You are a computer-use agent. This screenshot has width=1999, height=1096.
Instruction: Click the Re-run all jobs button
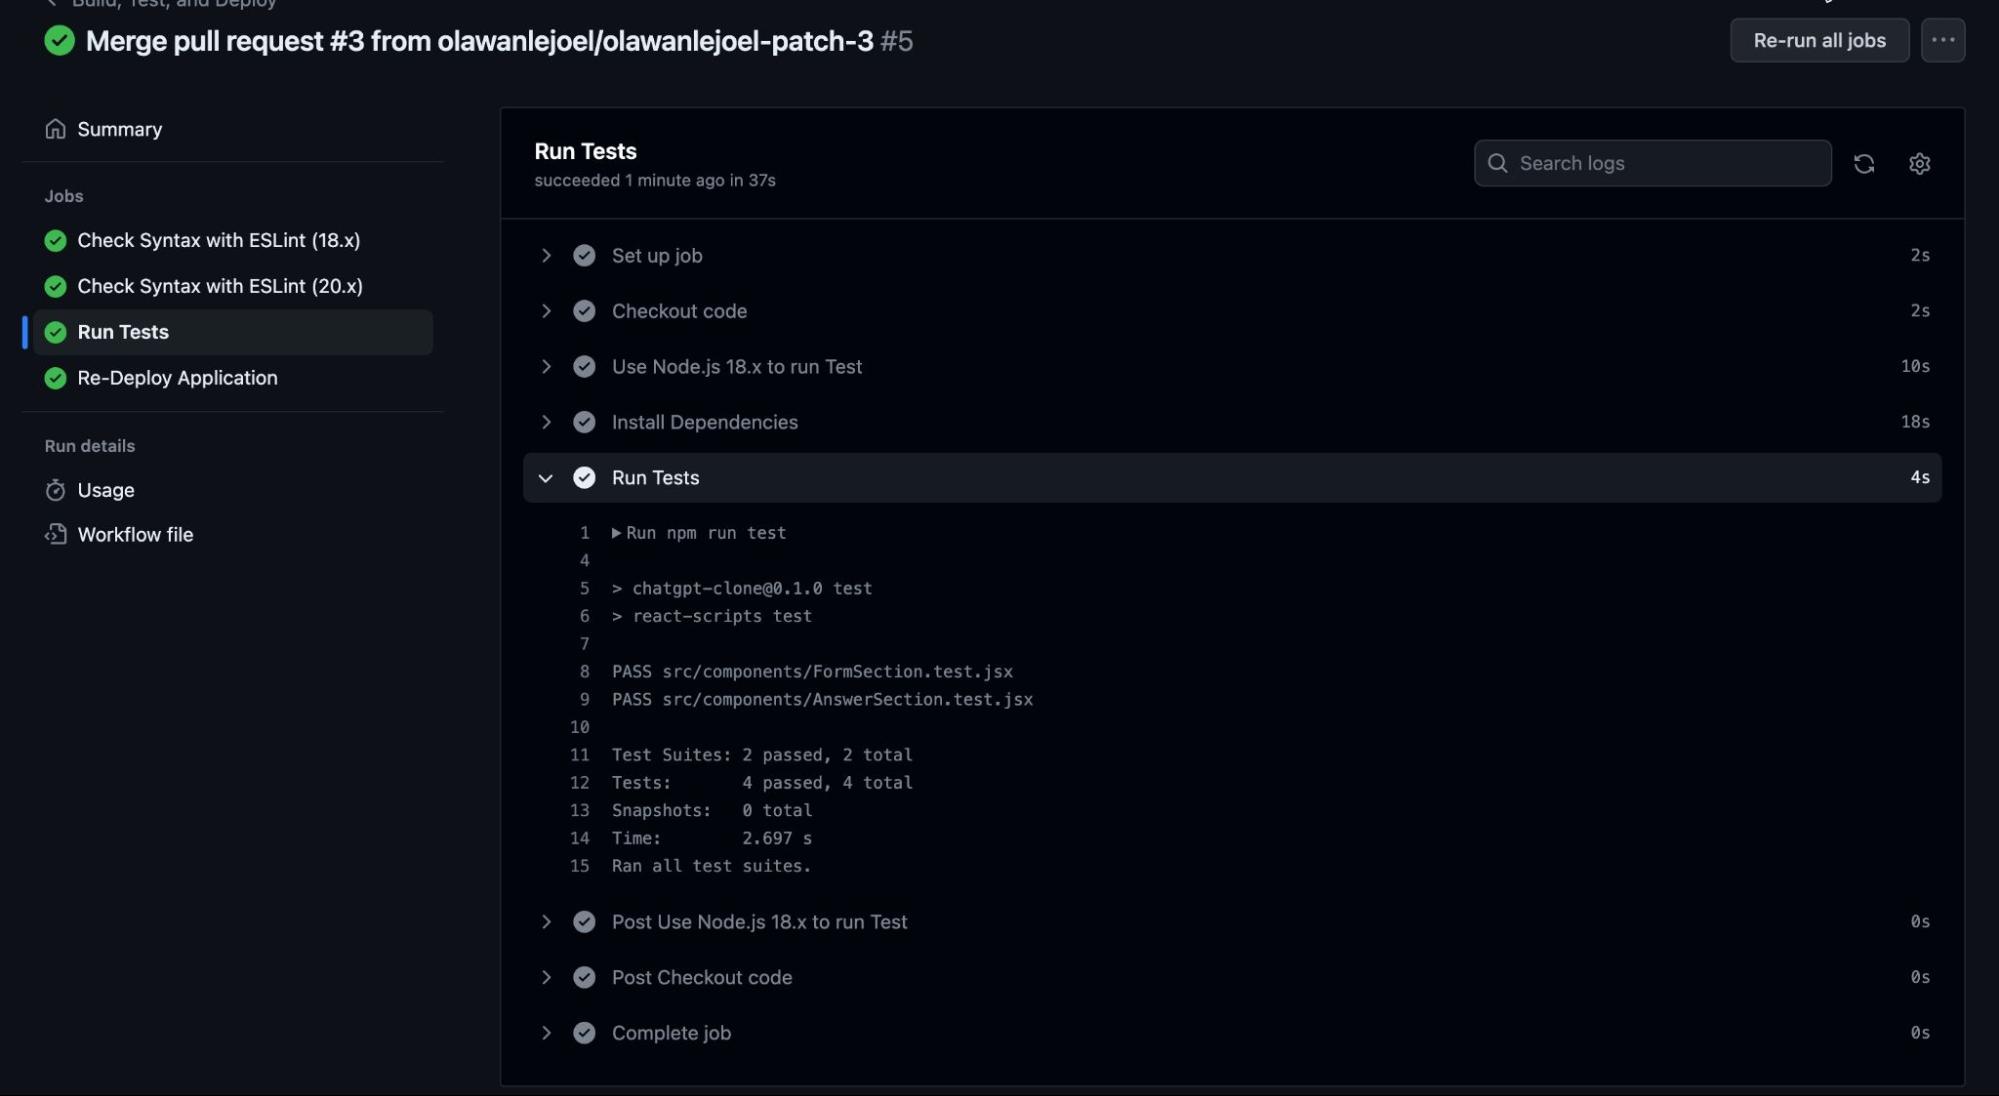(1819, 40)
